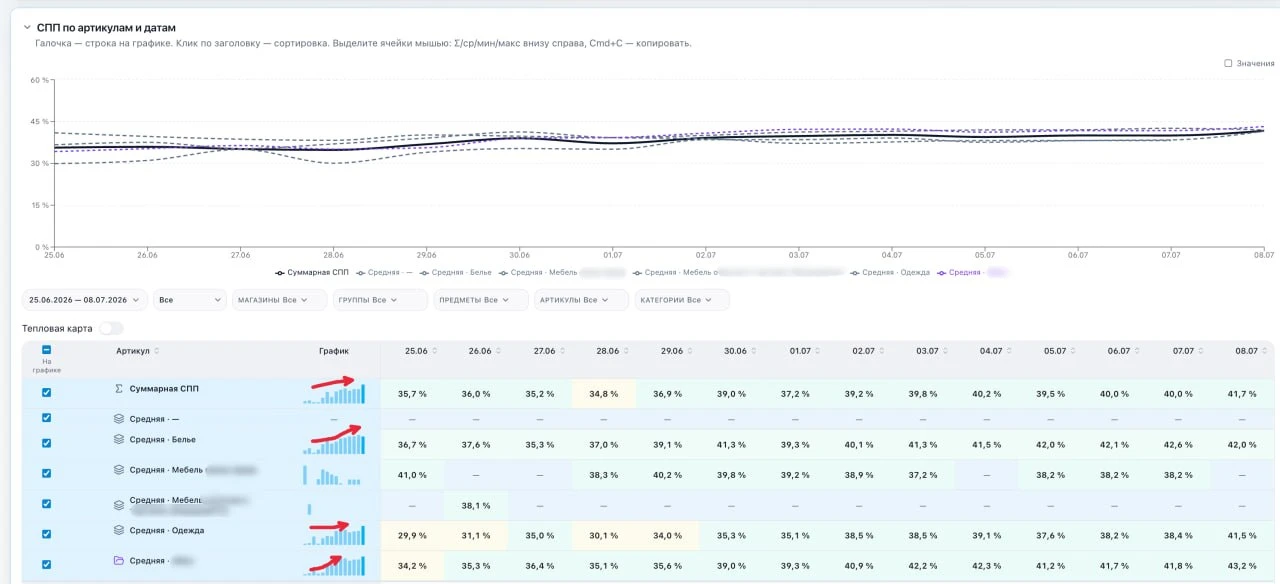Image resolution: width=1280 pixels, height=584 pixels.
Task: Open the date range 25.06.2026 — 08.07.2026 dropdown
Action: pos(85,299)
